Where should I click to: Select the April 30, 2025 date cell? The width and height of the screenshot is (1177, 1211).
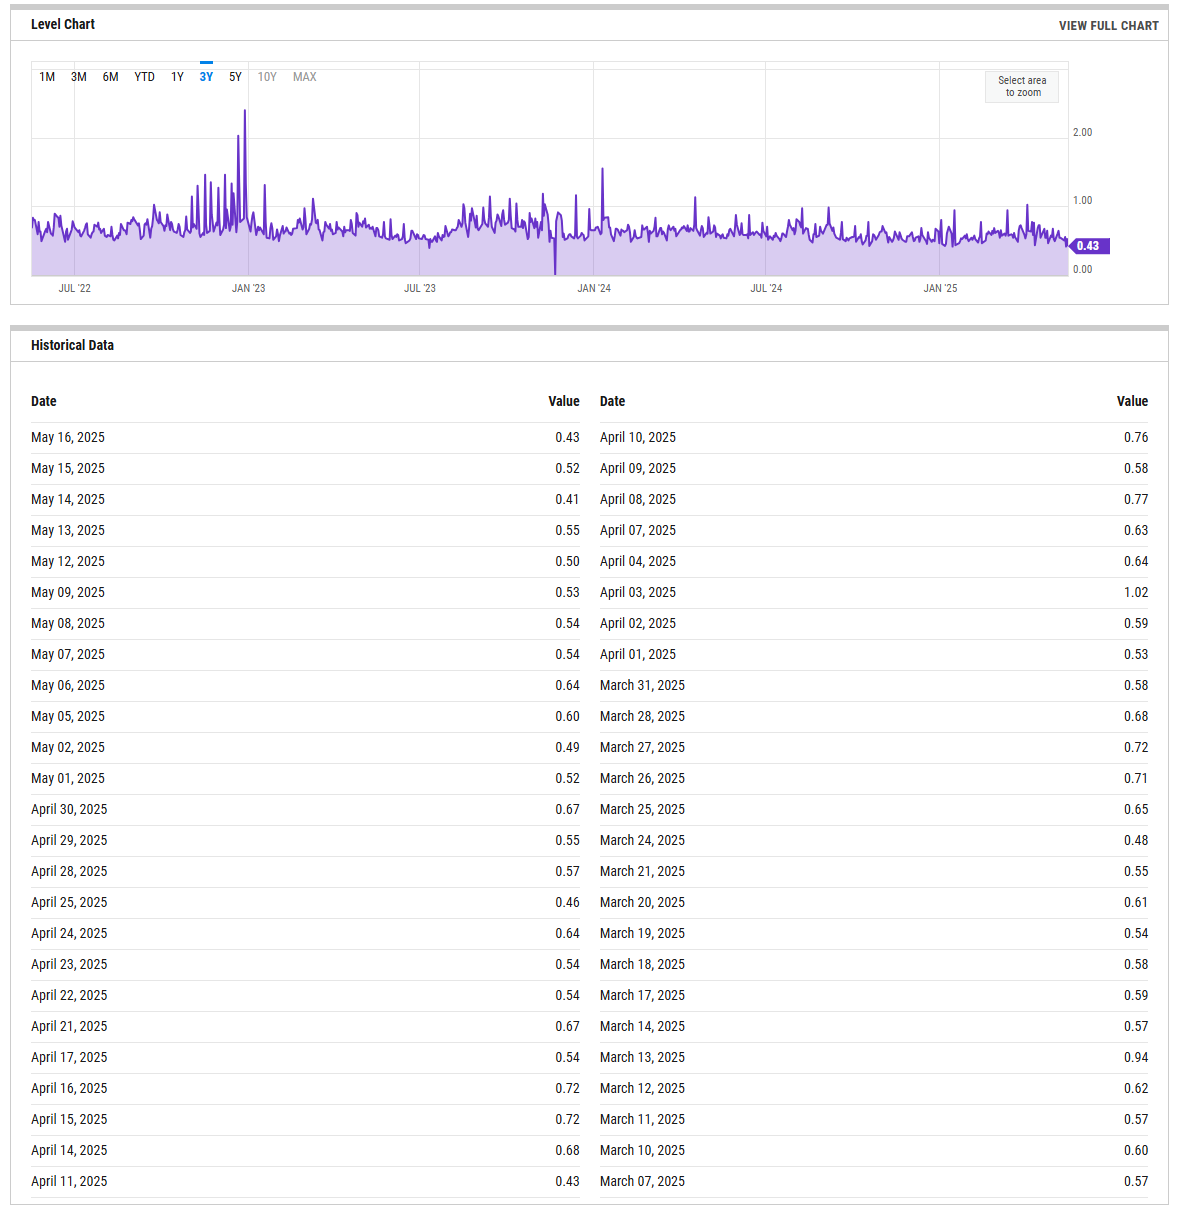pyautogui.click(x=69, y=809)
